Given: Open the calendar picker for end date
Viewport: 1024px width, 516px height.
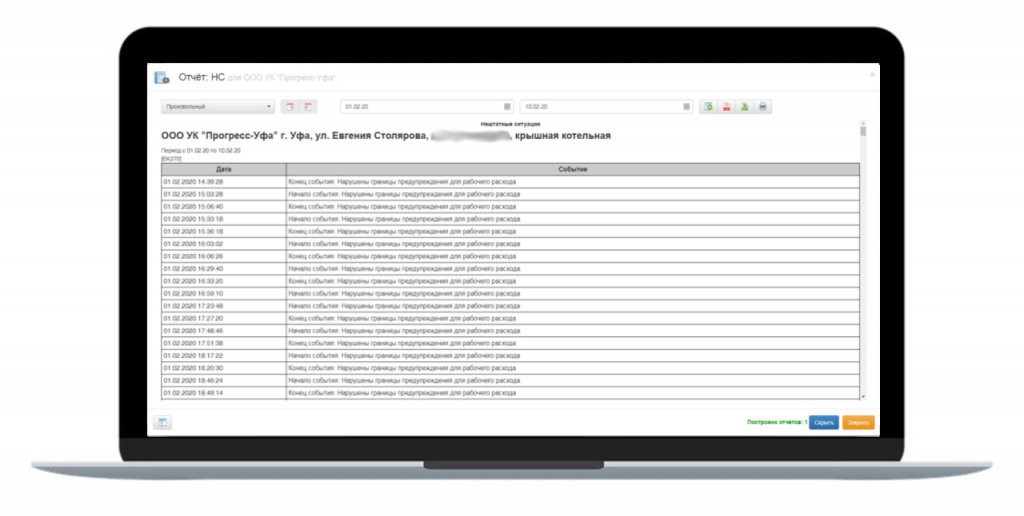Looking at the screenshot, I should point(686,106).
